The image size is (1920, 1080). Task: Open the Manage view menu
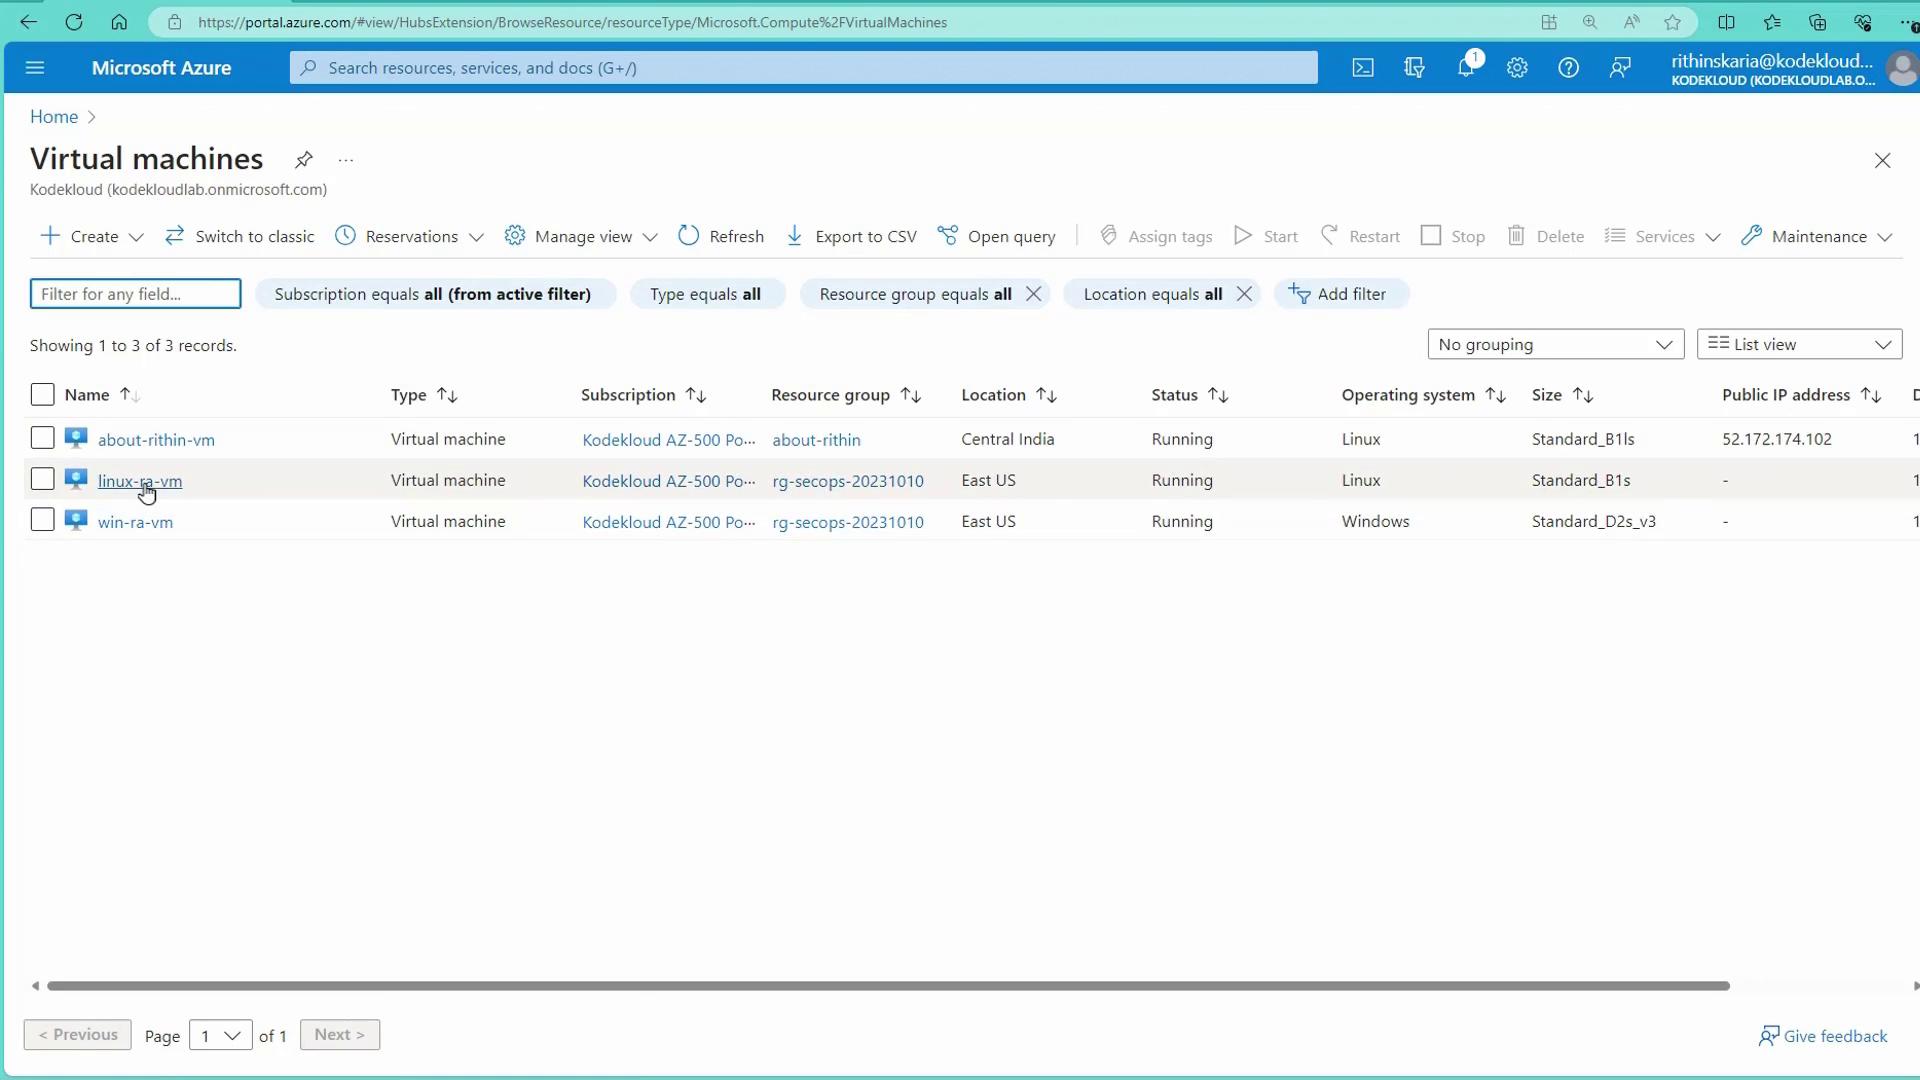[581, 236]
